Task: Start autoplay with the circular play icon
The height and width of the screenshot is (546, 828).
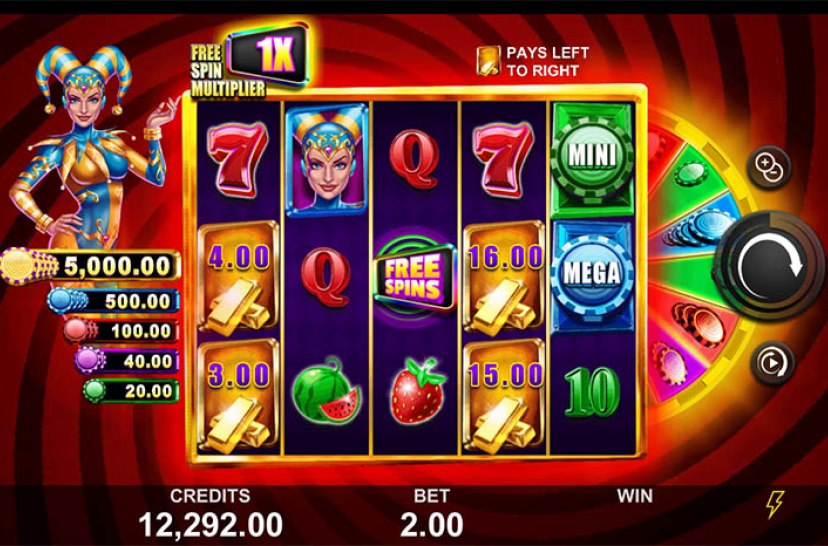Action: point(772,363)
